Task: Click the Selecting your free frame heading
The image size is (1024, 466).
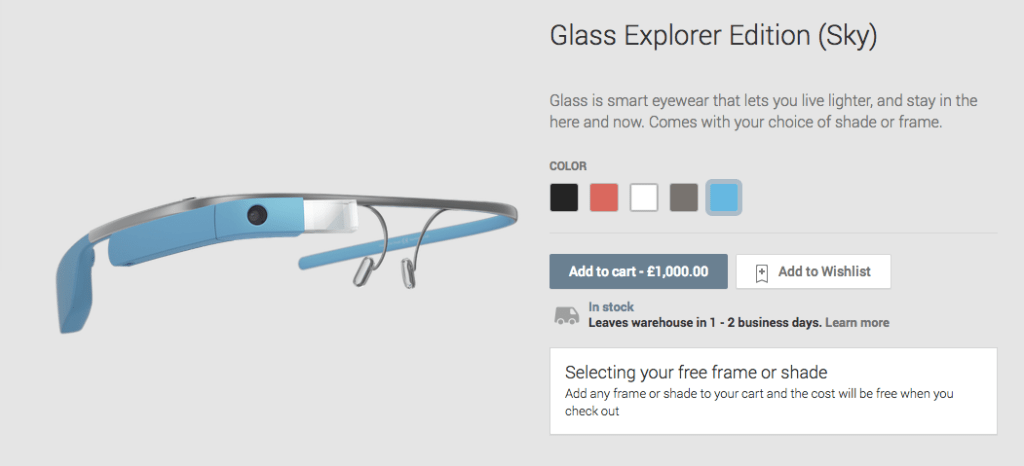Action: point(696,373)
